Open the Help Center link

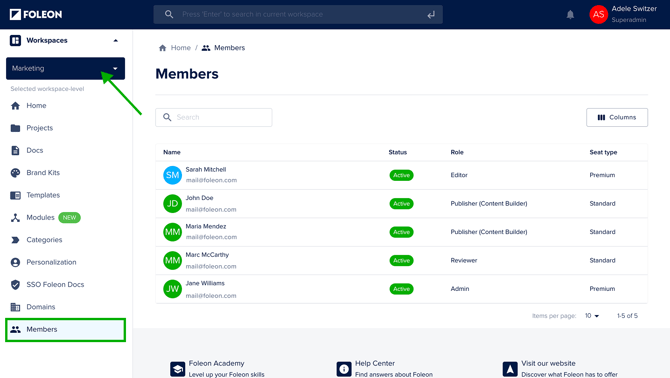375,363
